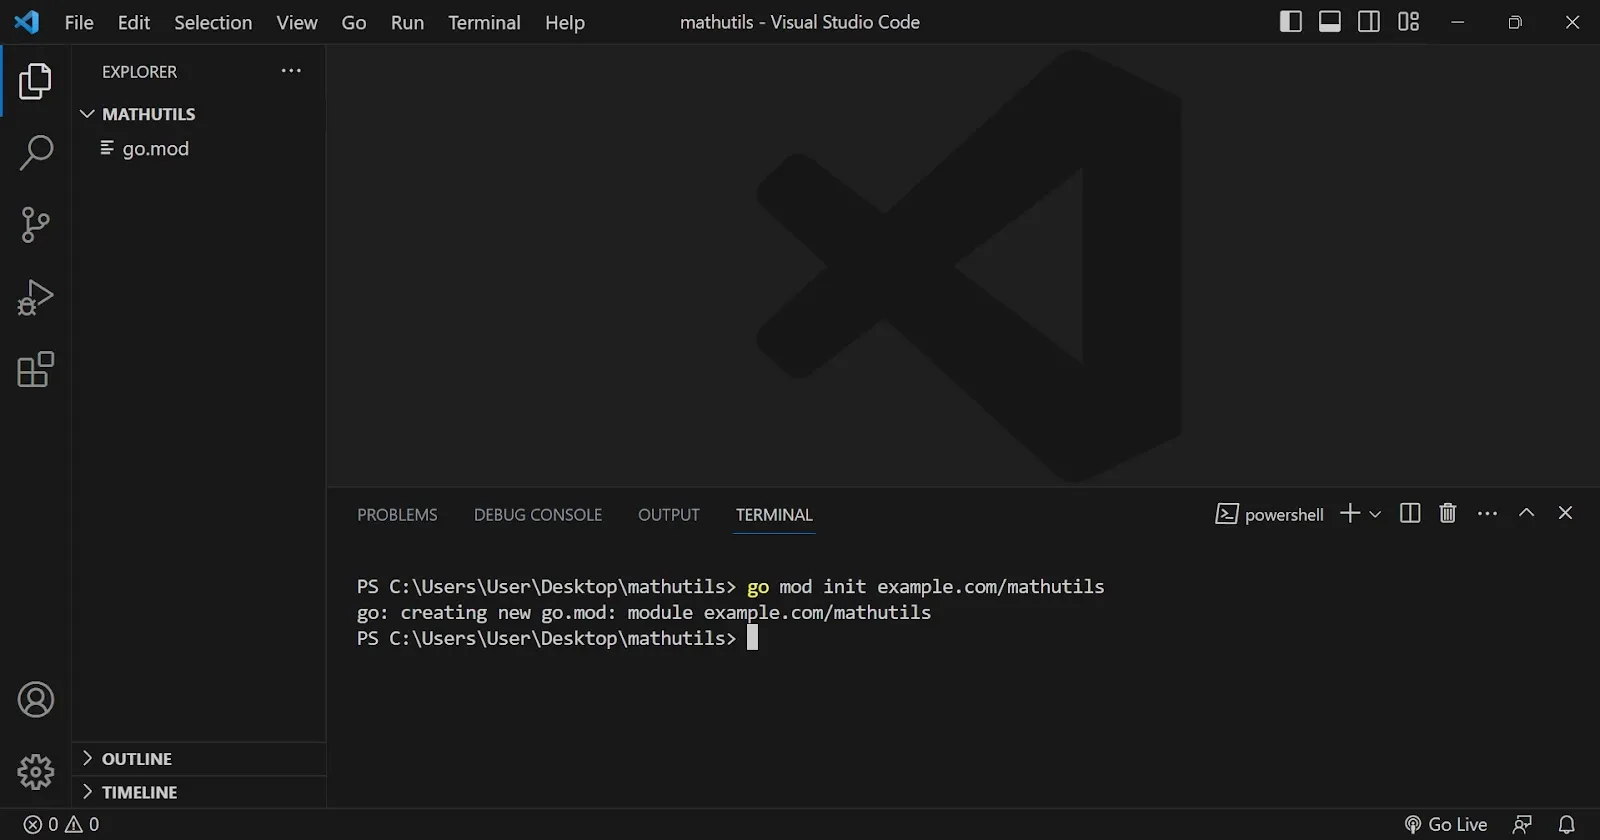1600x840 pixels.
Task: Click window title 'mathutils - Visual Studio Code'
Action: point(800,22)
